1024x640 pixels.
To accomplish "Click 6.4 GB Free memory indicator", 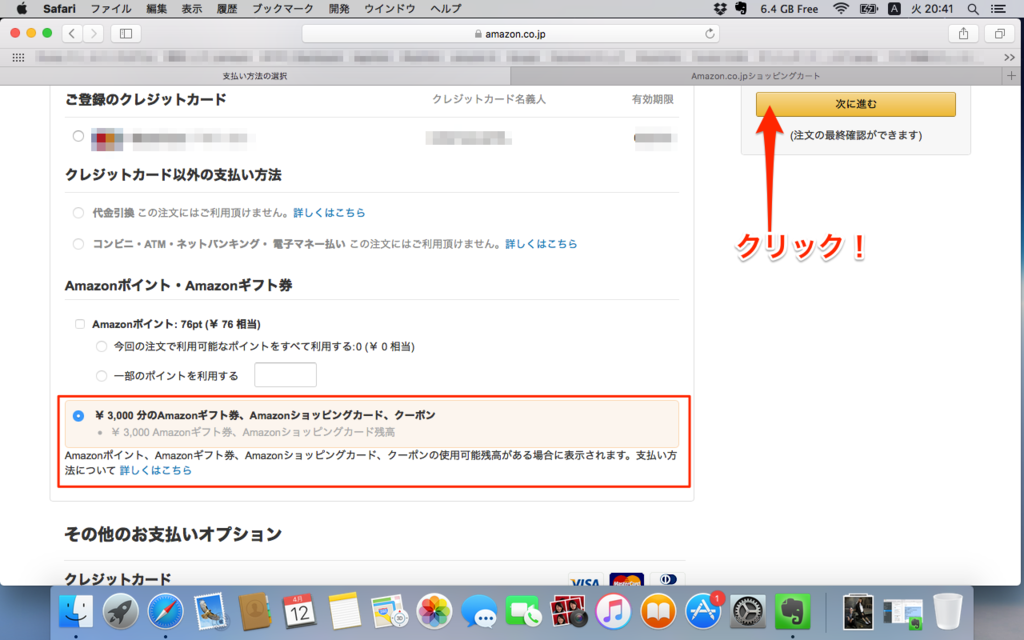I will pos(789,8).
